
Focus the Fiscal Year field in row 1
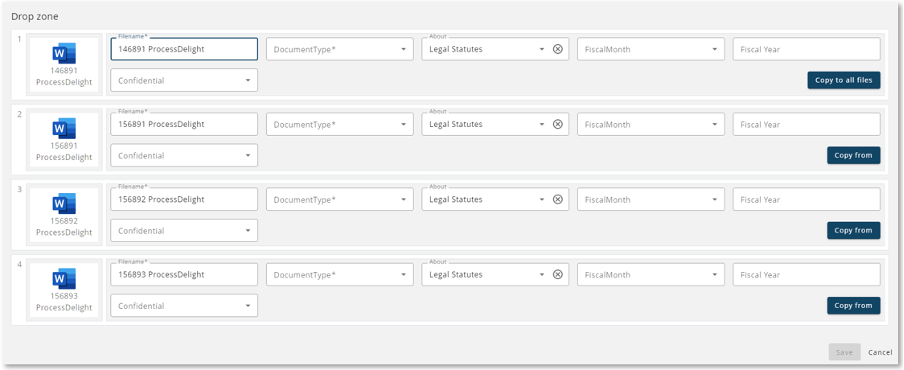tap(807, 49)
